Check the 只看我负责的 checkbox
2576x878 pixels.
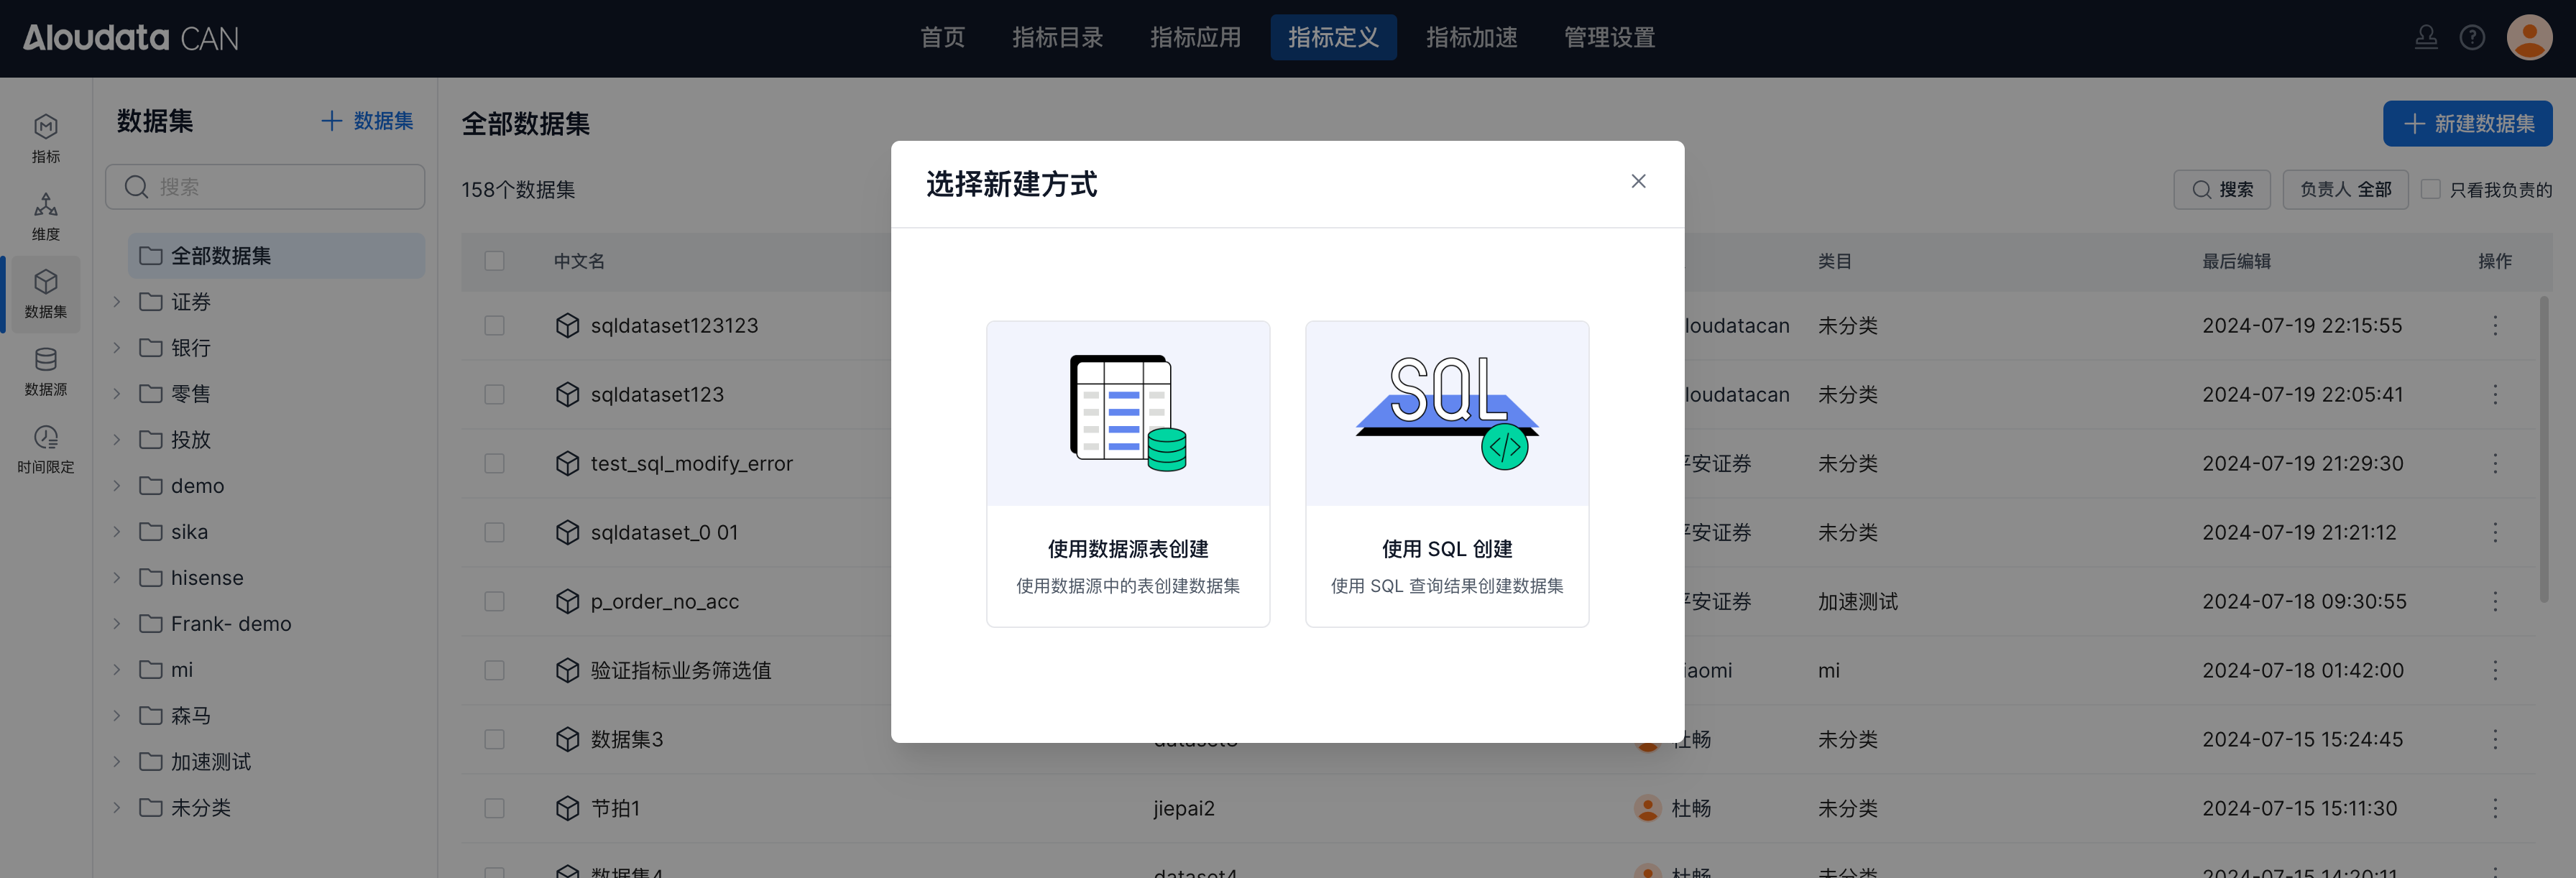[2431, 189]
